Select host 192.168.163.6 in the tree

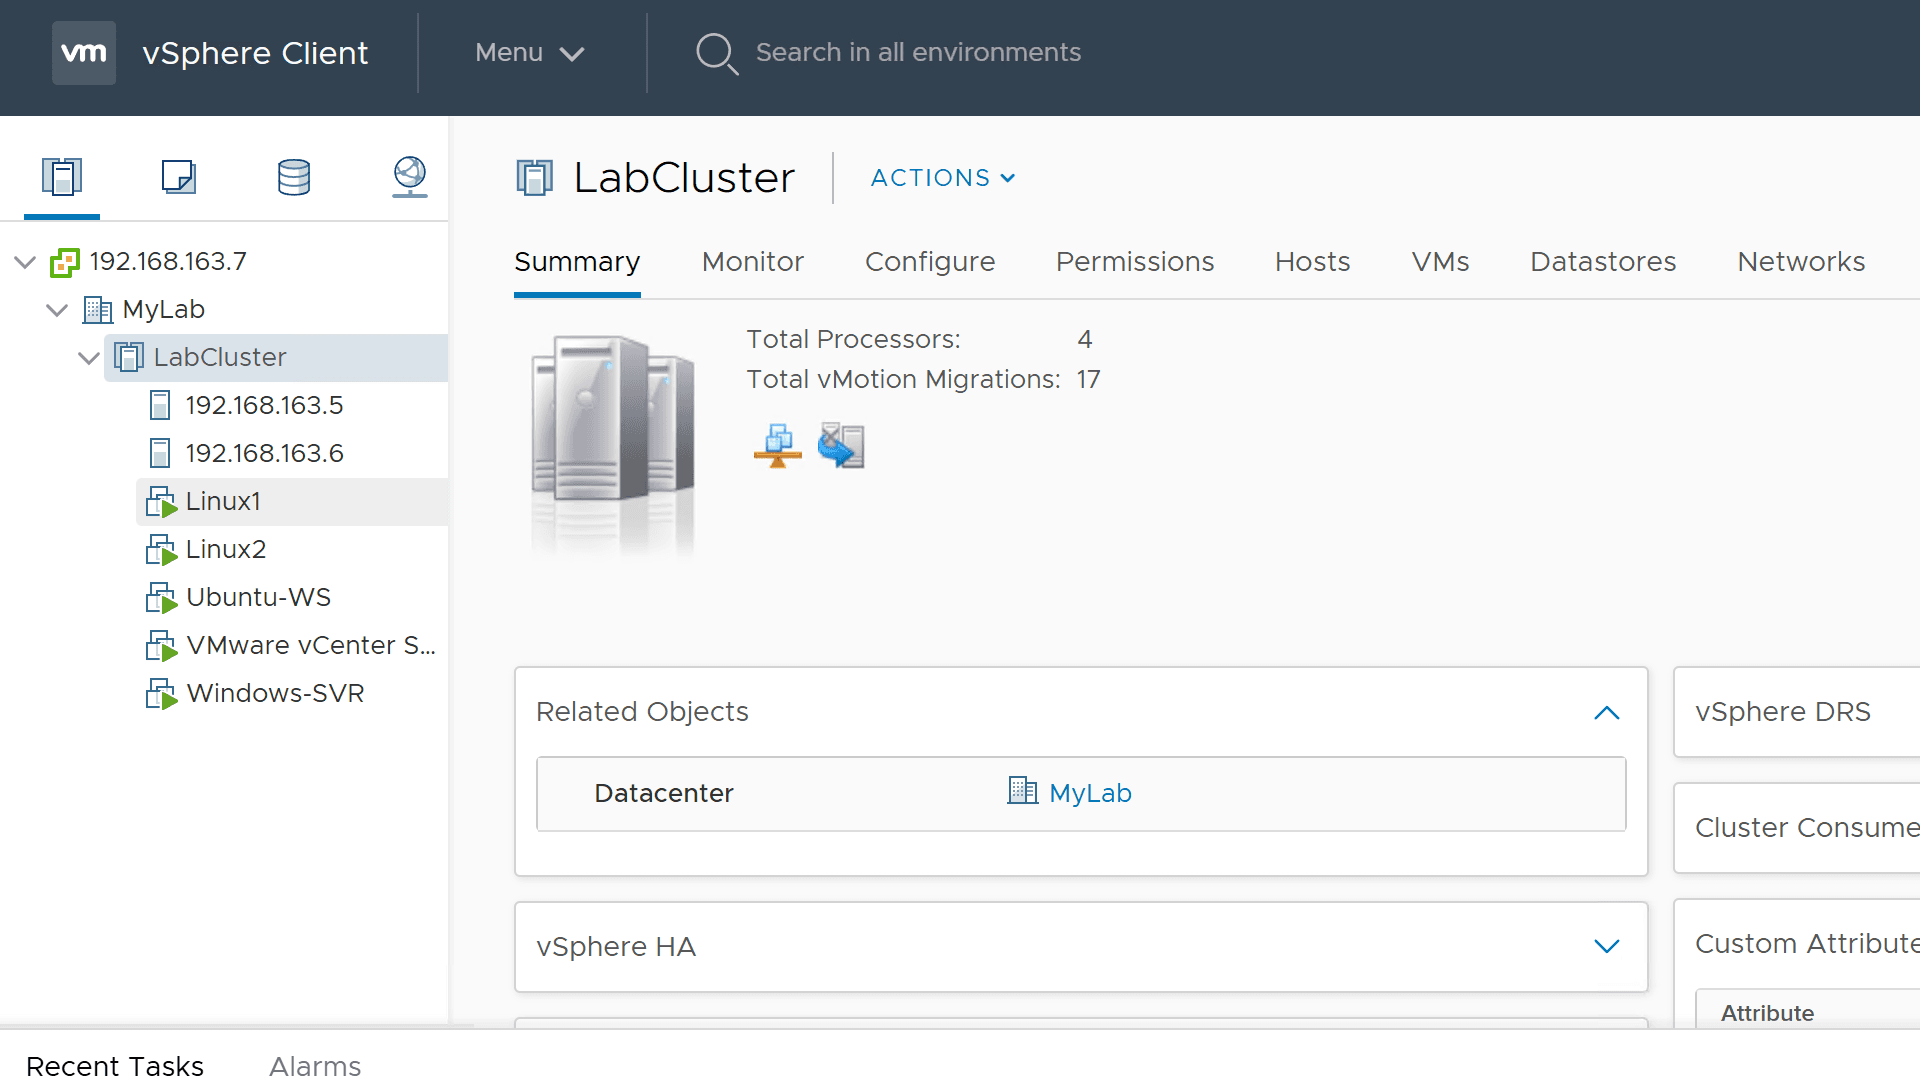coord(264,454)
